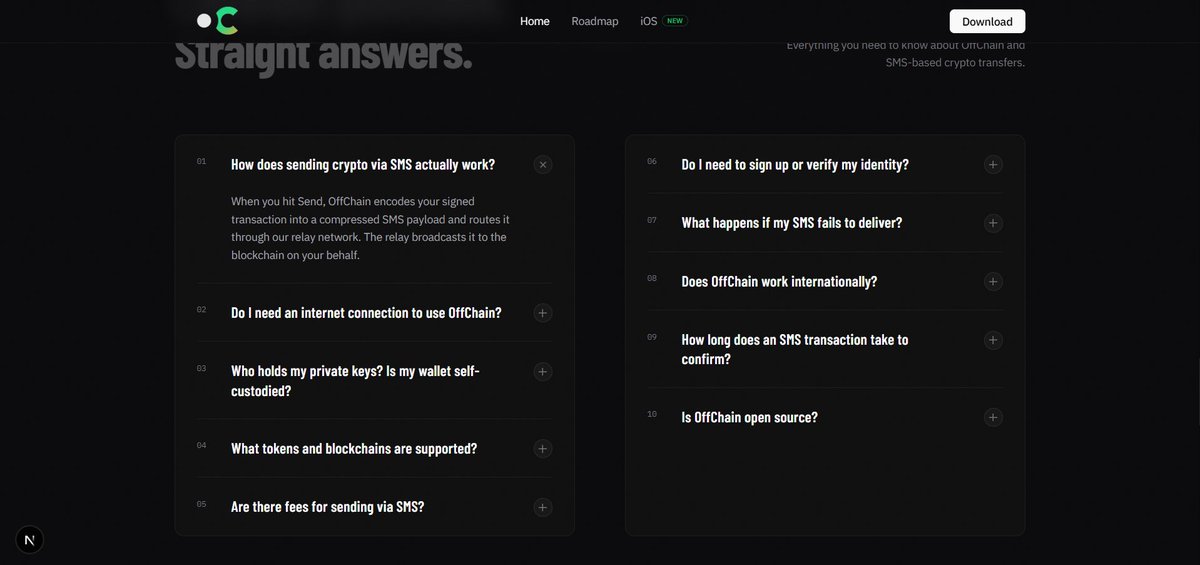The image size is (1200, 565).
Task: Click question text 'What happens if my SMS fails to deliver?'
Action: tap(792, 223)
